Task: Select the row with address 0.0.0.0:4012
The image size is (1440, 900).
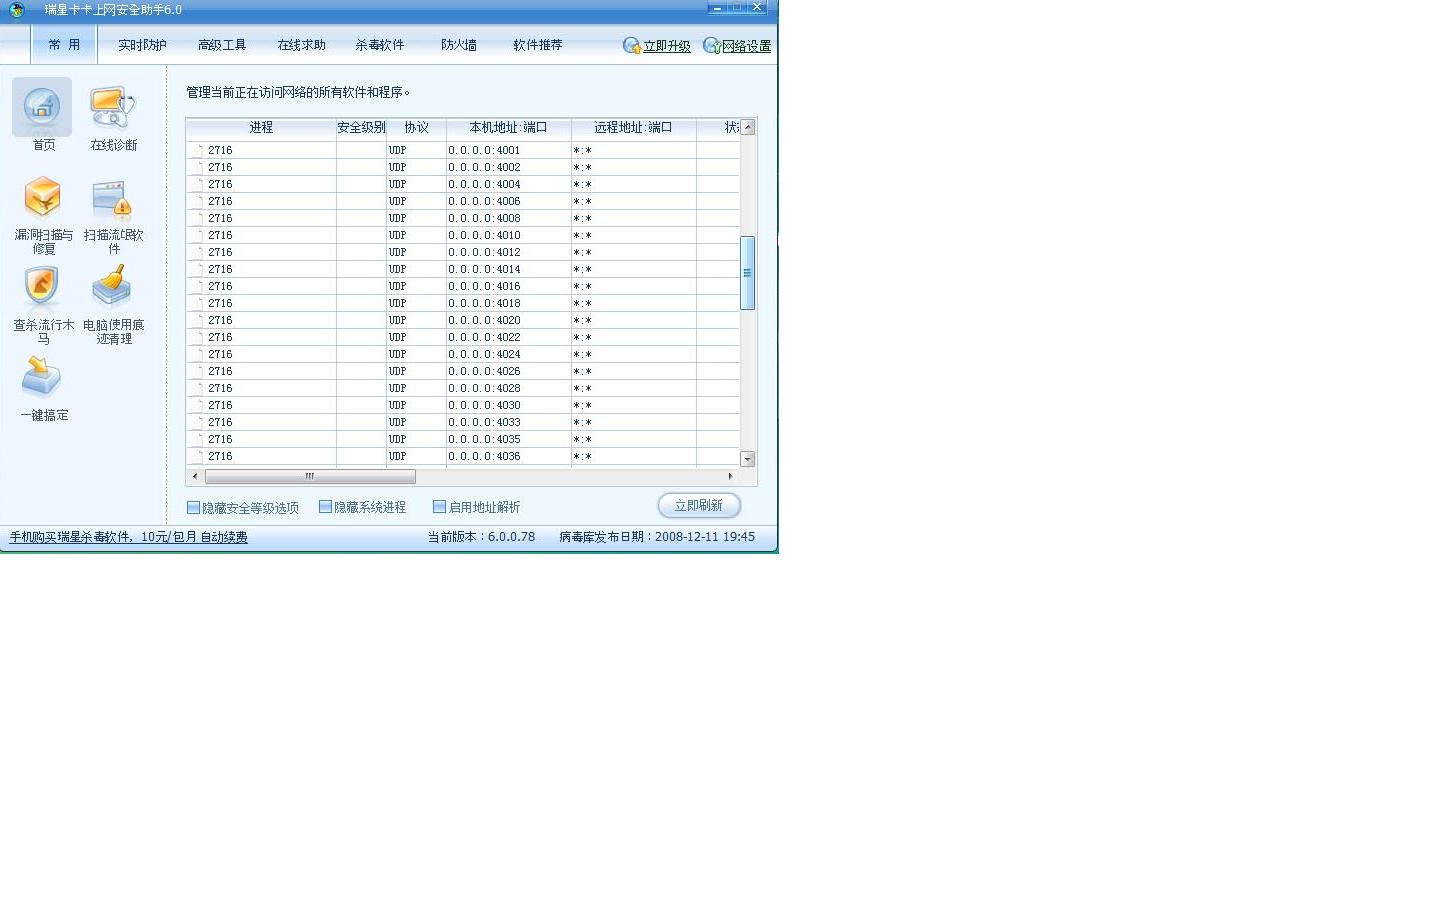Action: [463, 252]
